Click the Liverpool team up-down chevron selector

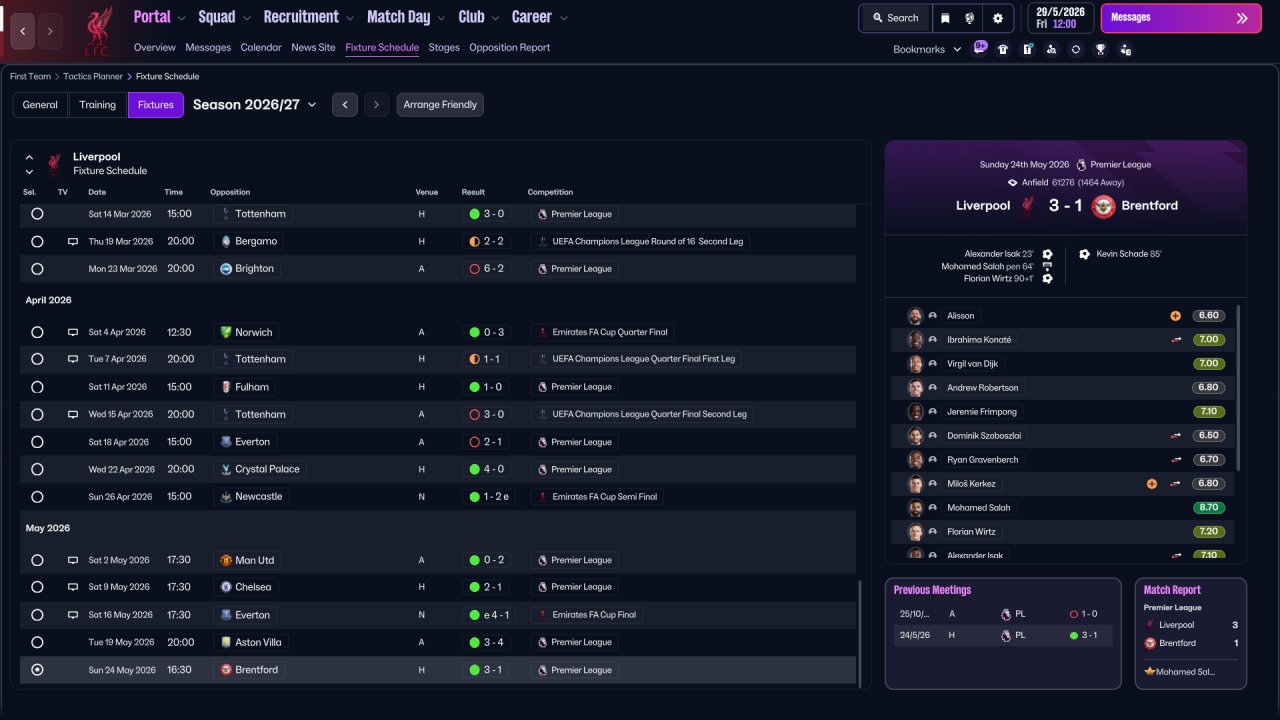pyautogui.click(x=29, y=165)
